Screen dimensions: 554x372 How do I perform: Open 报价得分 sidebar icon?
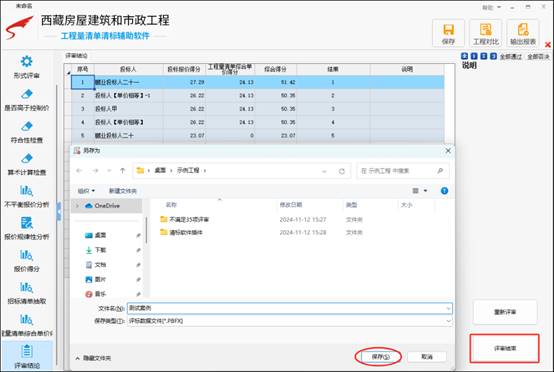coord(26,255)
